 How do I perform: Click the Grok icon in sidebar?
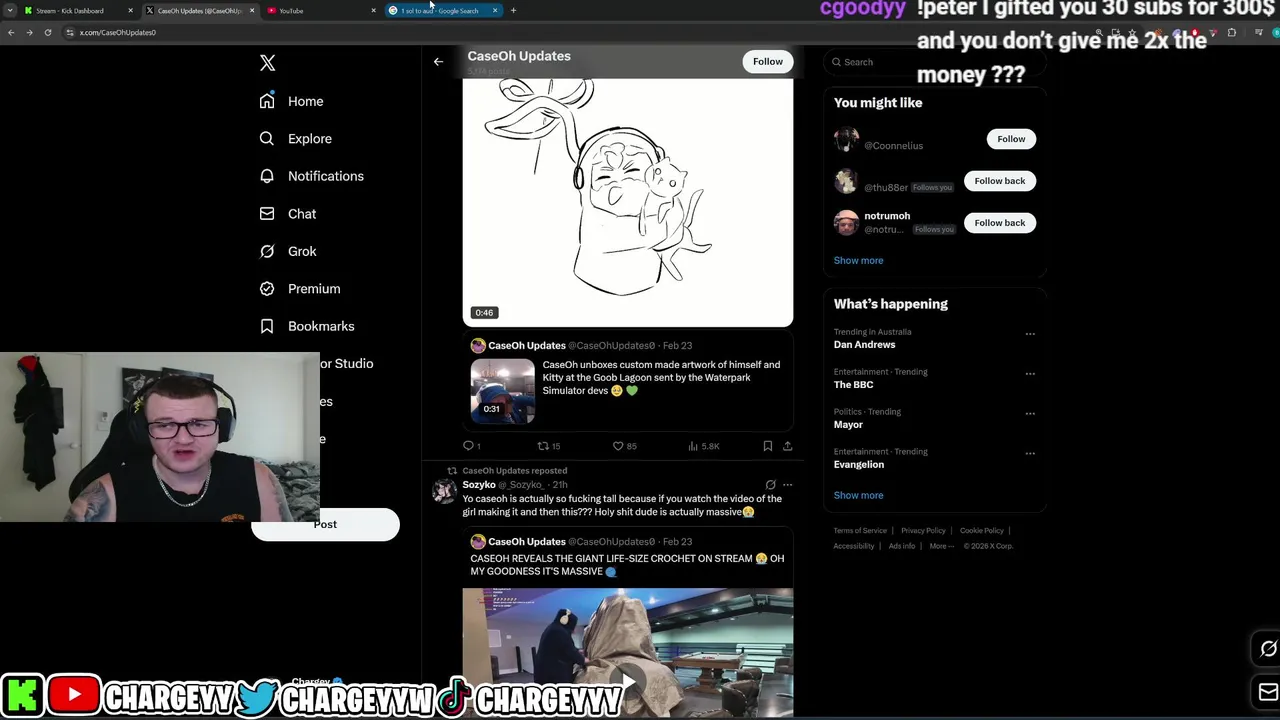[x=267, y=251]
